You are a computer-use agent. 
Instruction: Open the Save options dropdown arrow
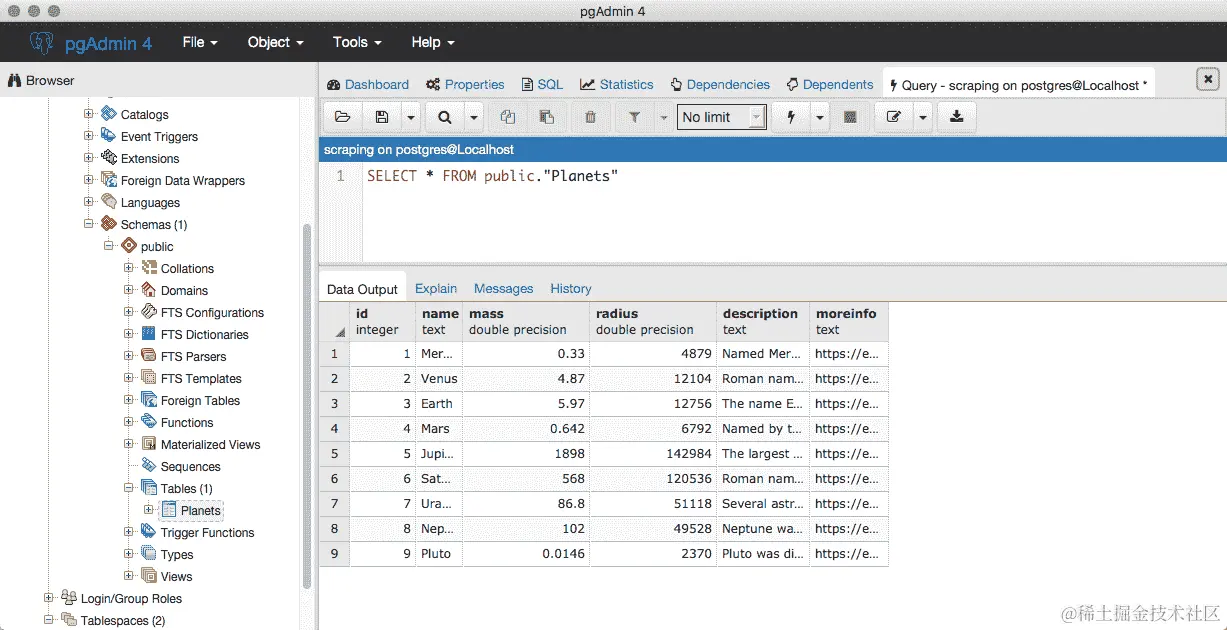pyautogui.click(x=411, y=117)
